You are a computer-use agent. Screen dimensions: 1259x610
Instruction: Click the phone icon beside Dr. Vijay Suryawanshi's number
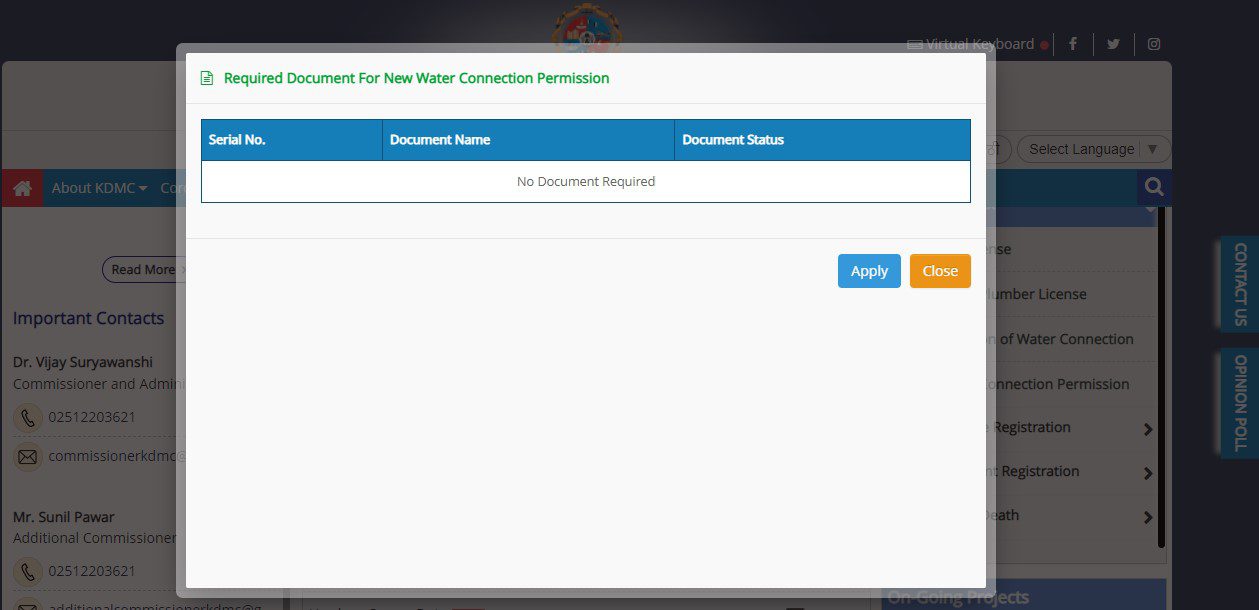point(27,417)
